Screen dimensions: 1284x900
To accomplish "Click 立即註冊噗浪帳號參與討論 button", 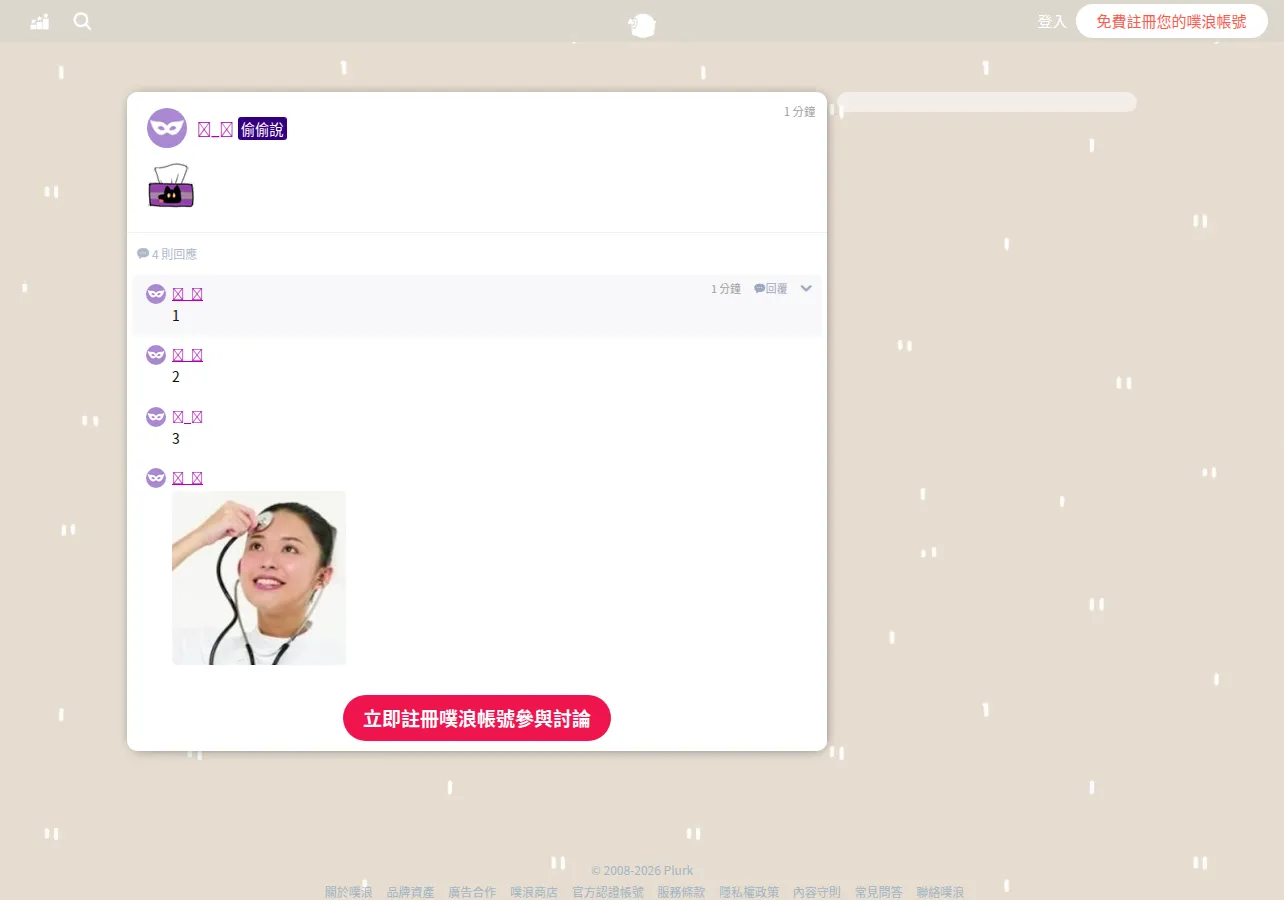I will (477, 718).
